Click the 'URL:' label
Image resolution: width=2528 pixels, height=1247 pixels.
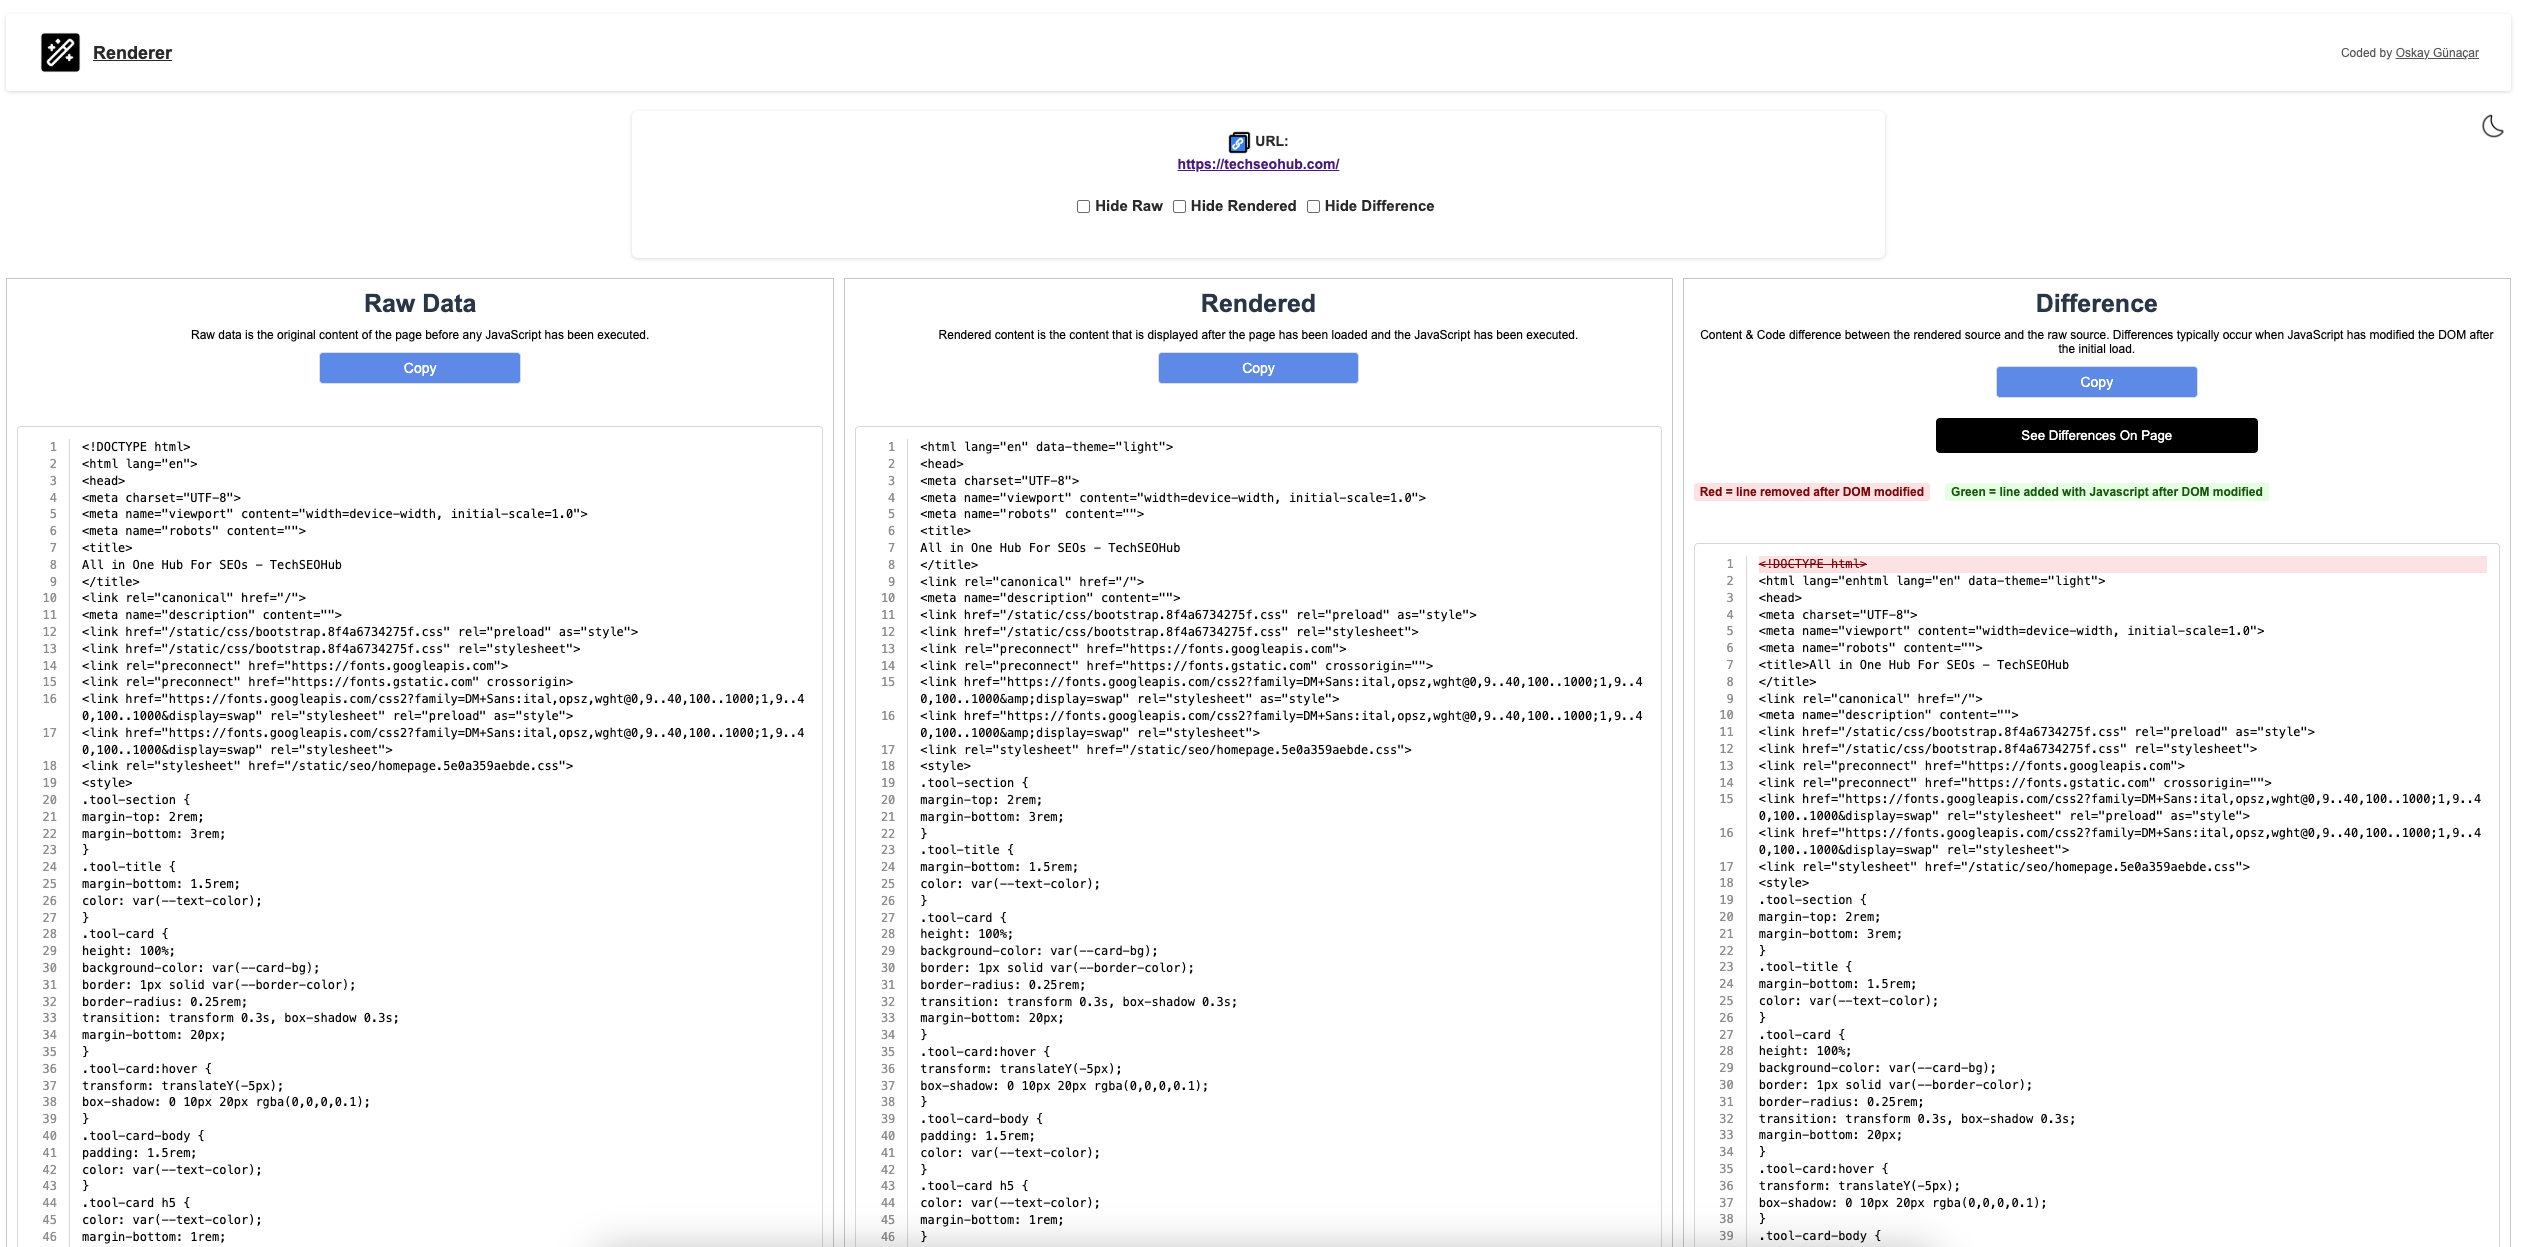pyautogui.click(x=1271, y=141)
